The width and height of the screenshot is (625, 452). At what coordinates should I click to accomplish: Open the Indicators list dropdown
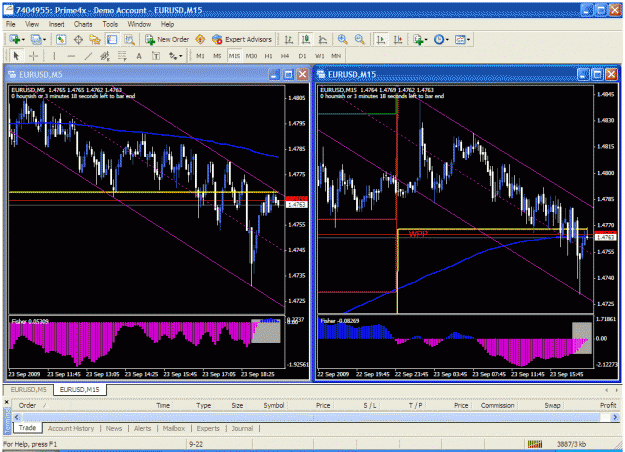point(421,39)
